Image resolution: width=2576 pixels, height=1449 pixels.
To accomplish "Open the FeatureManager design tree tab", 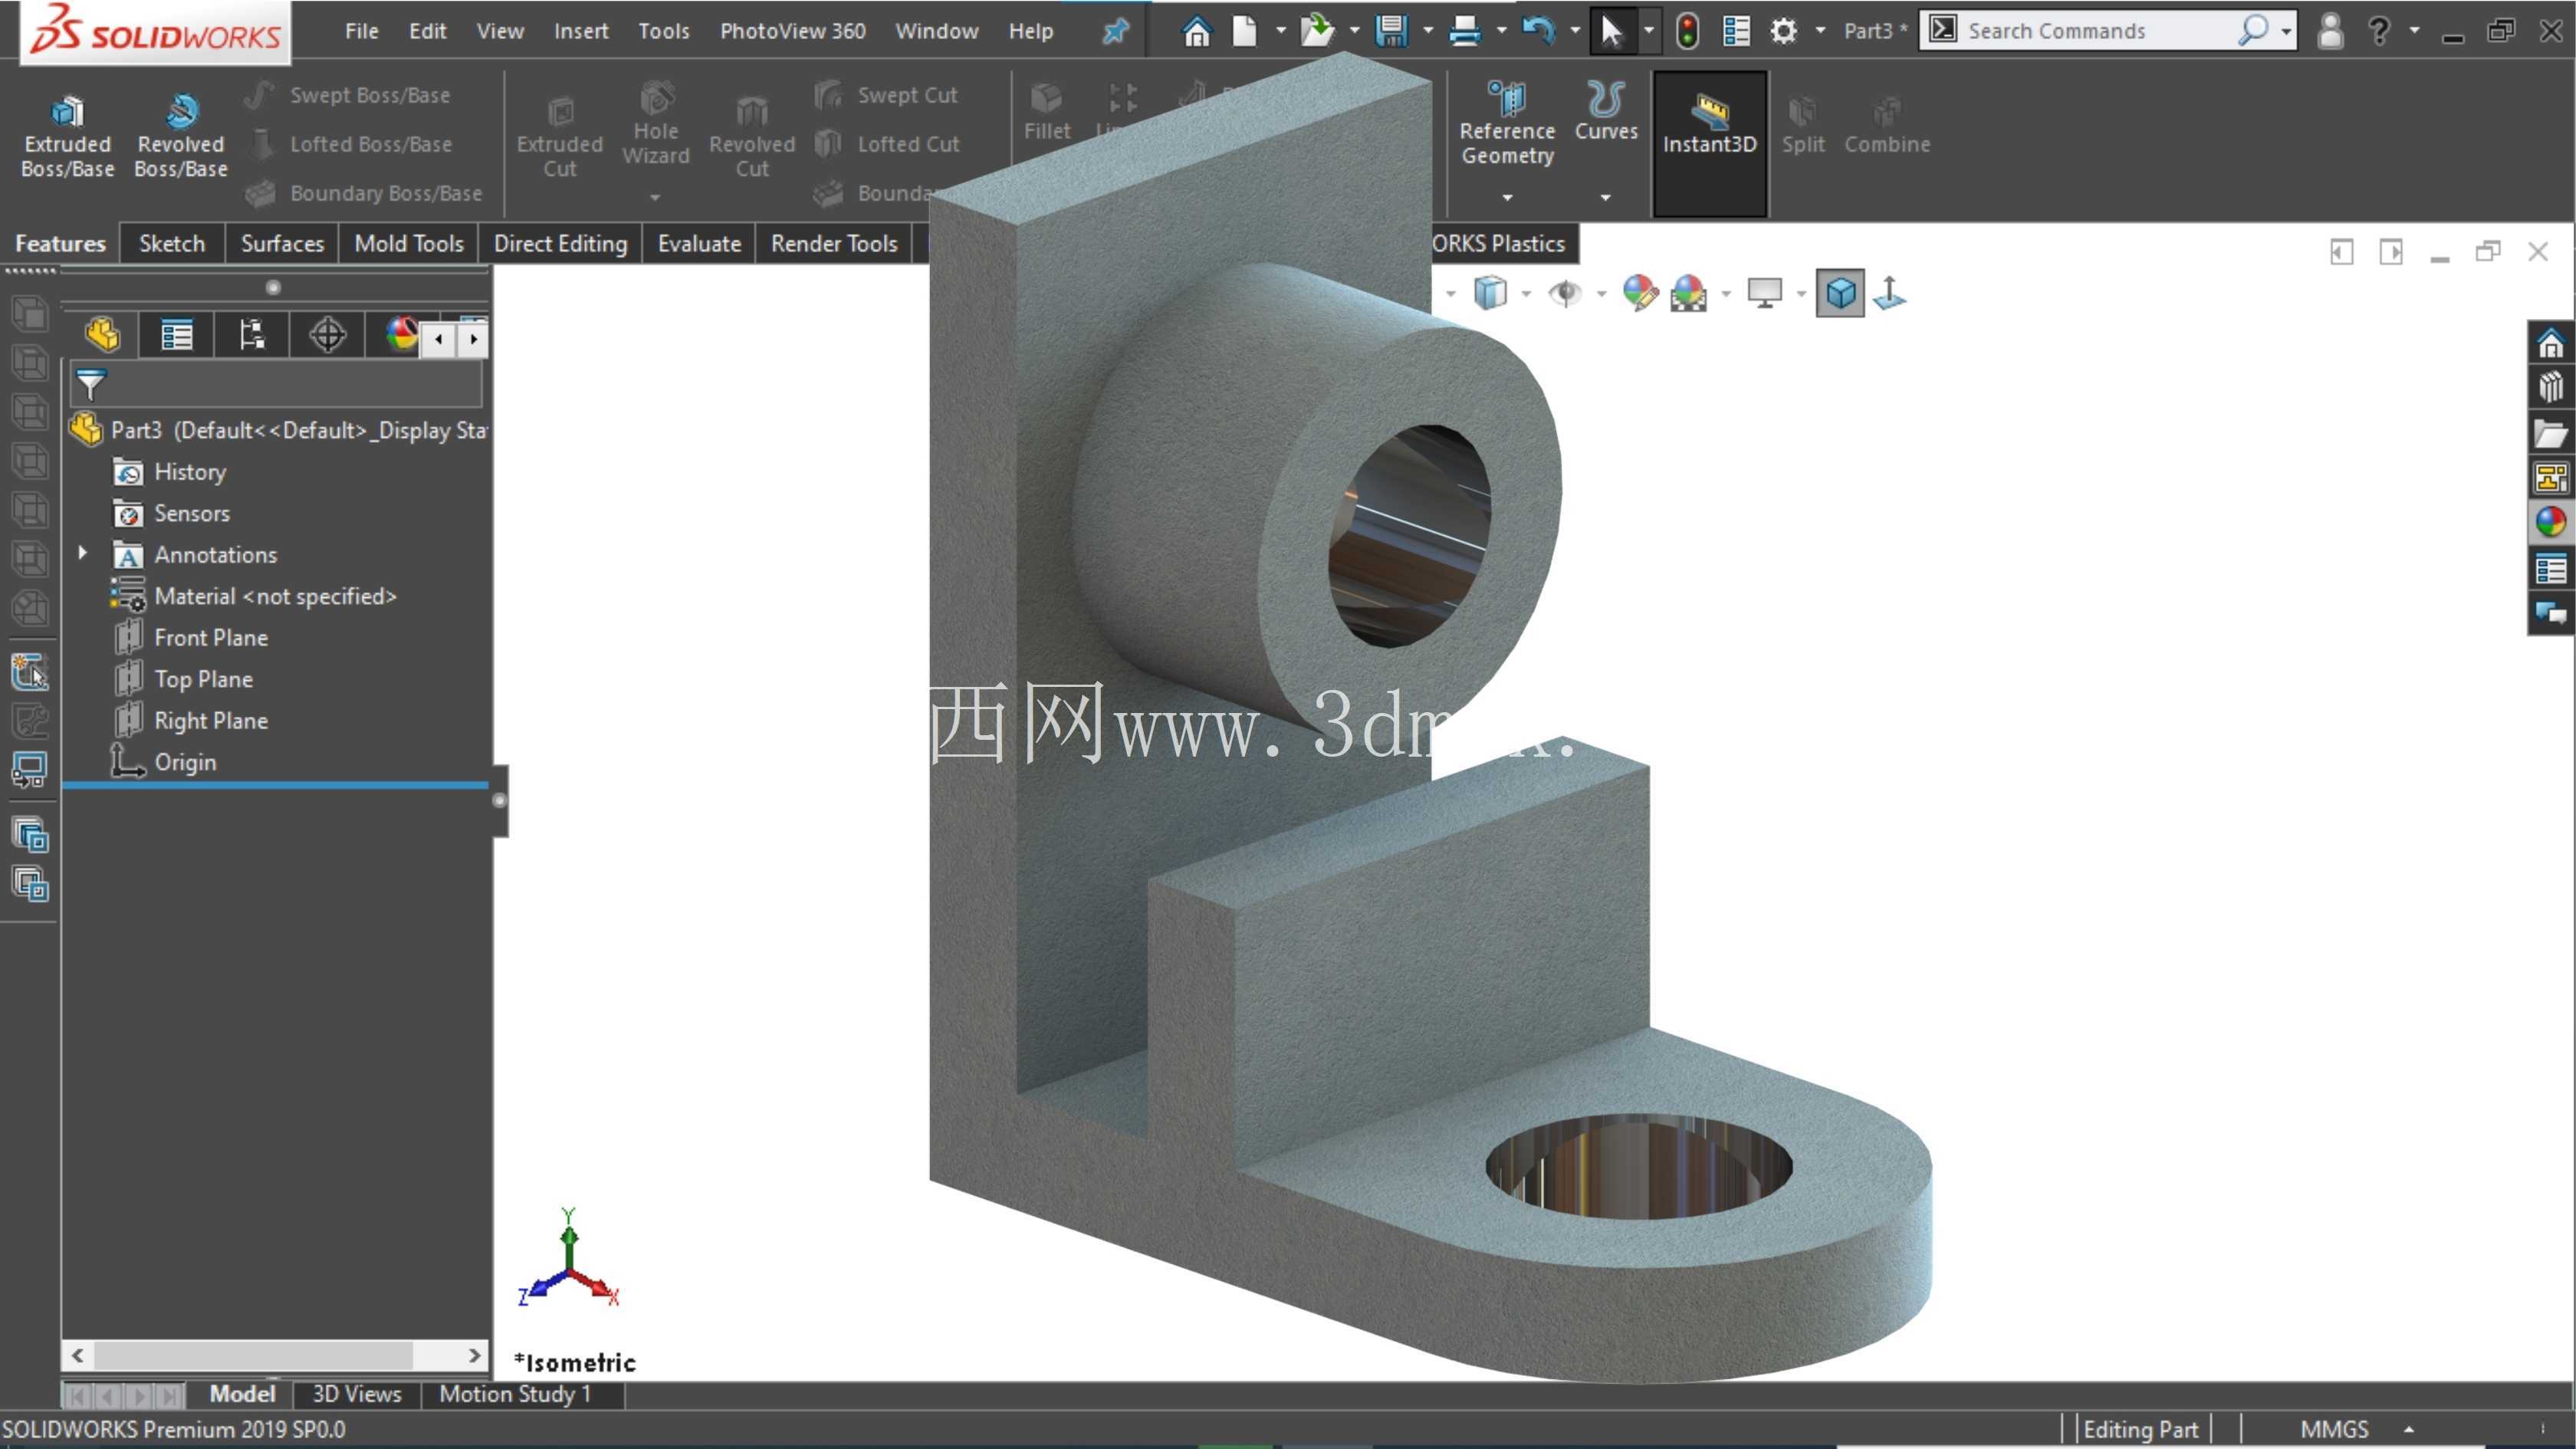I will [102, 335].
